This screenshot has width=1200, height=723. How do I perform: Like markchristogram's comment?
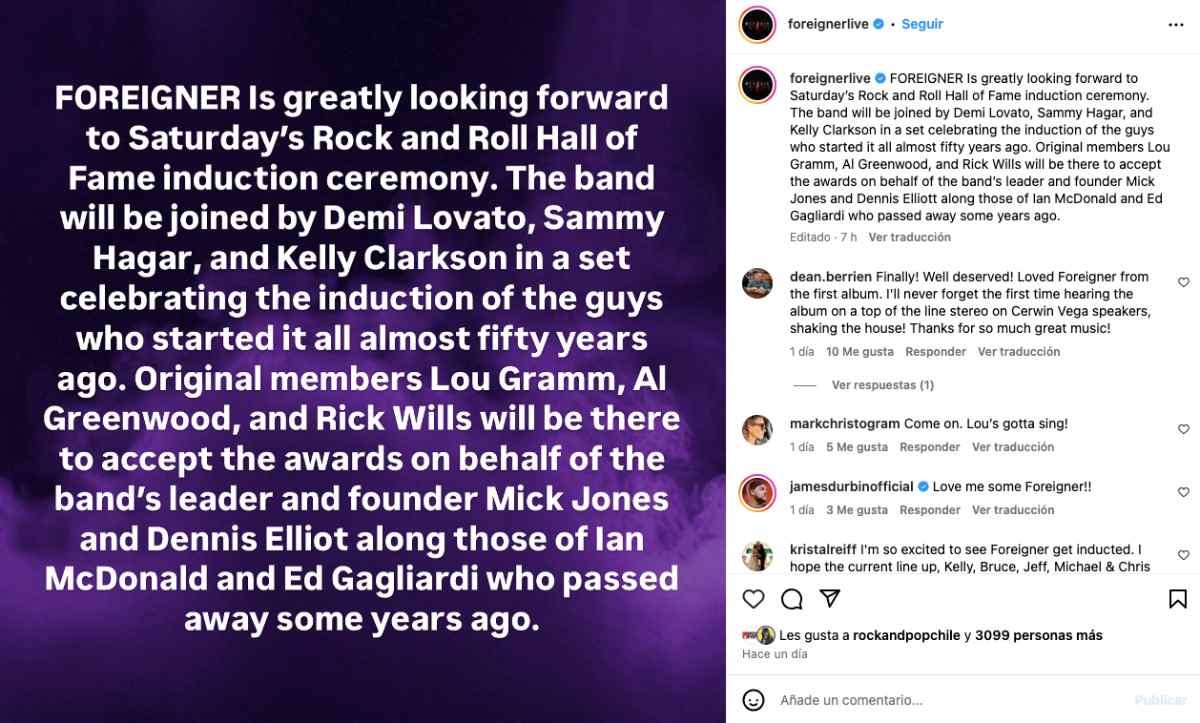coord(1184,429)
